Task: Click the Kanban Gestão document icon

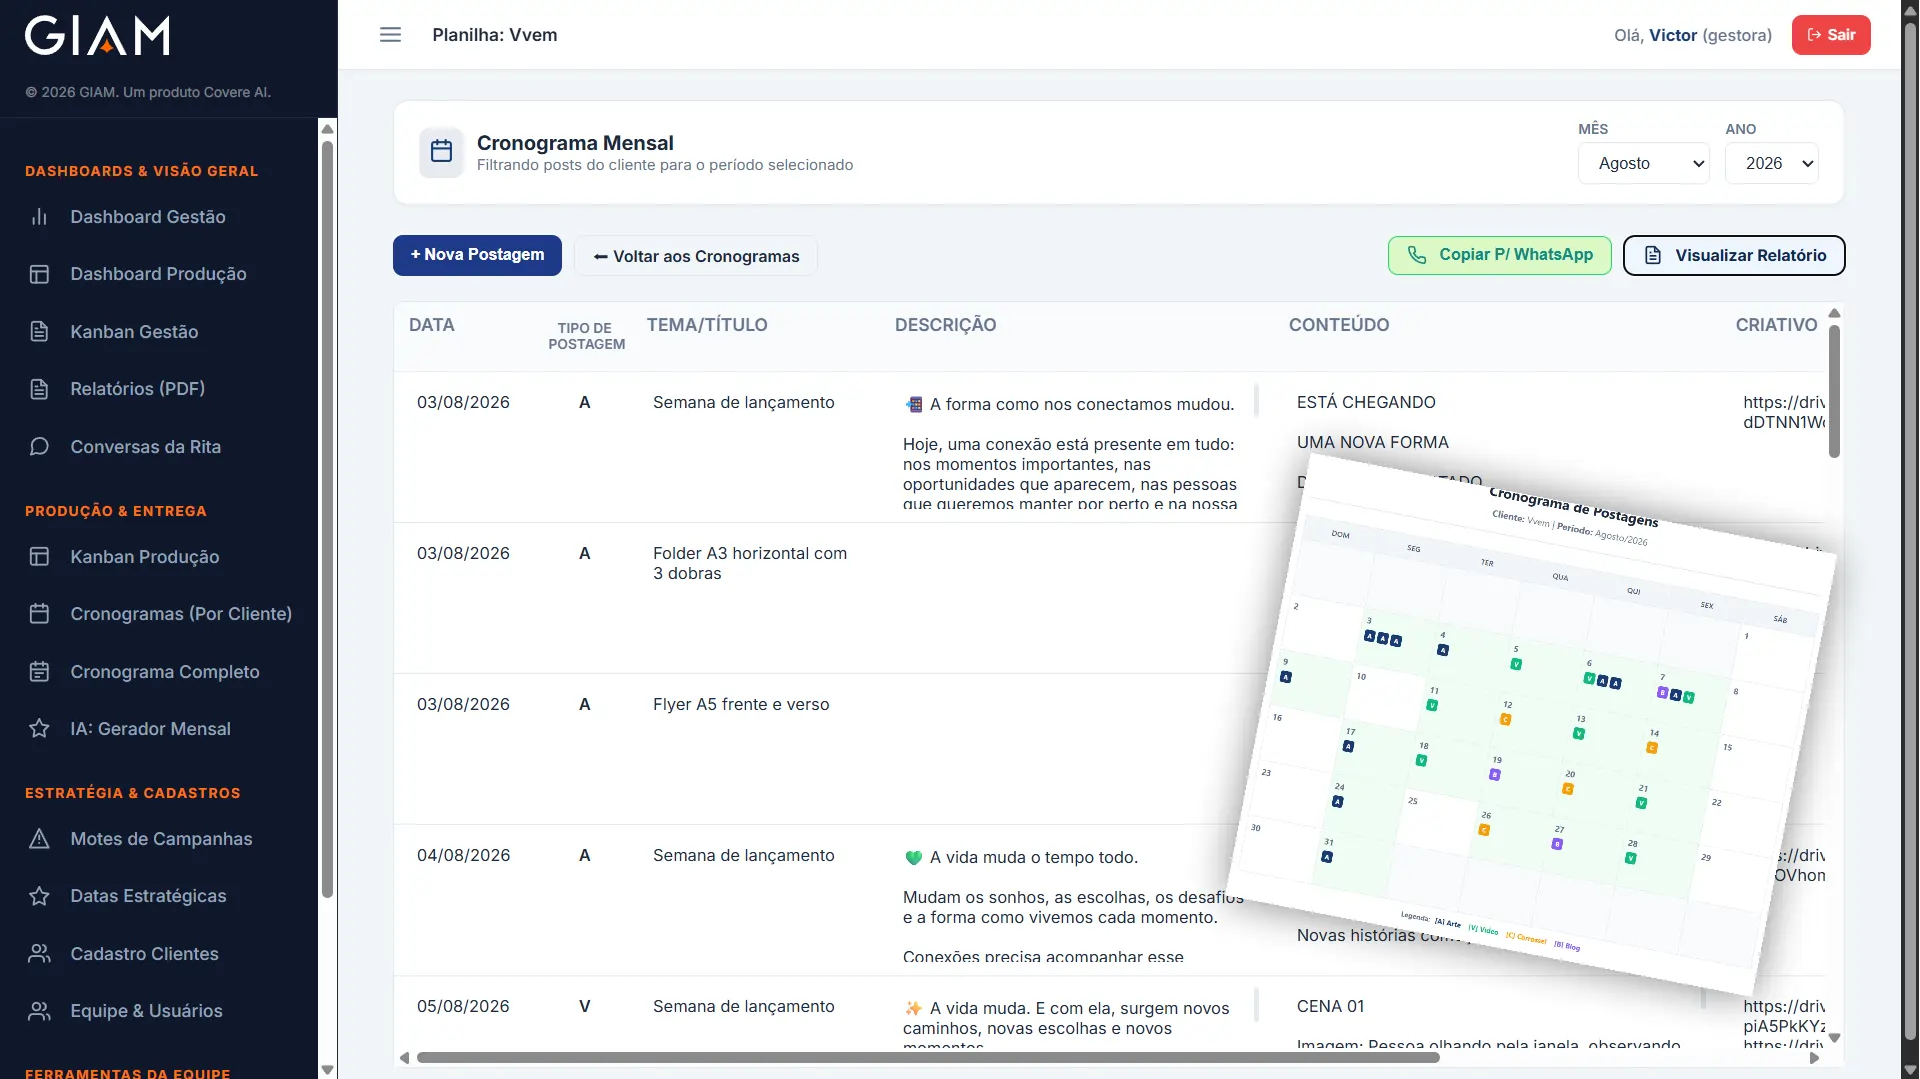Action: 39,332
